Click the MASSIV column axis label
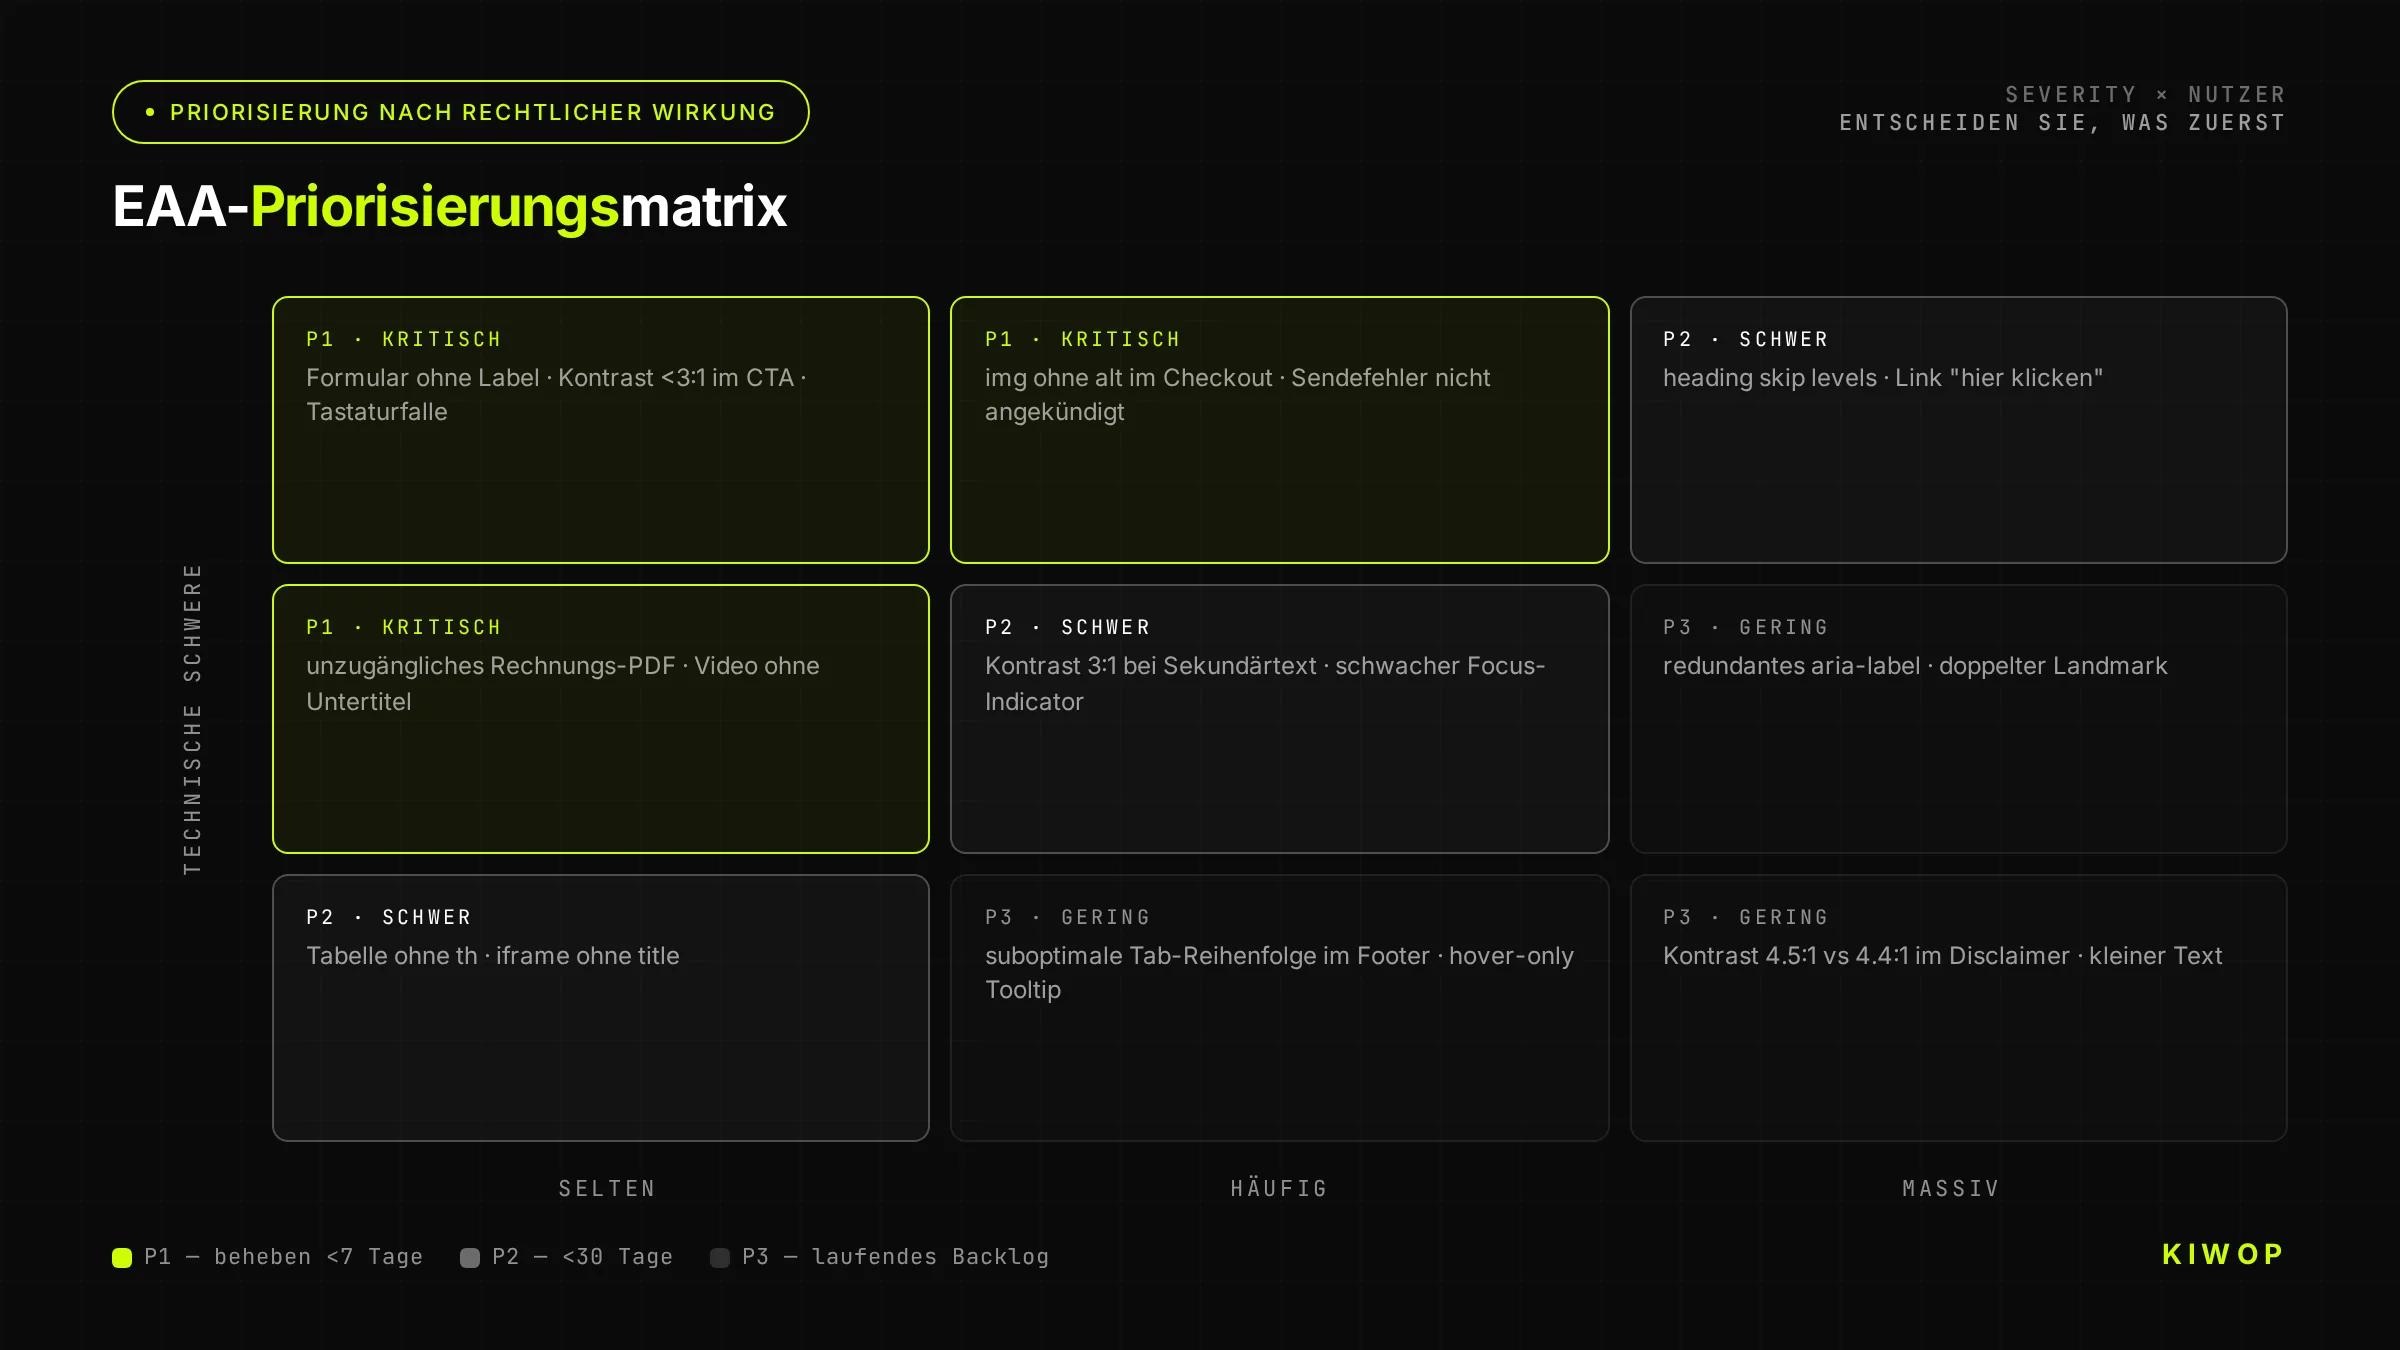The height and width of the screenshot is (1350, 2400). (1951, 1189)
